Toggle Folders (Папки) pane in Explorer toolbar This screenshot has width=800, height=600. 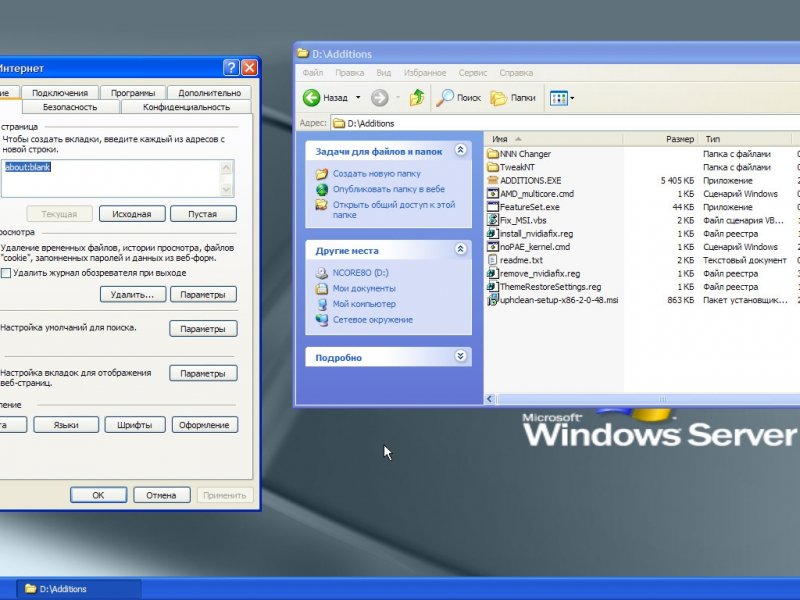pyautogui.click(x=498, y=97)
